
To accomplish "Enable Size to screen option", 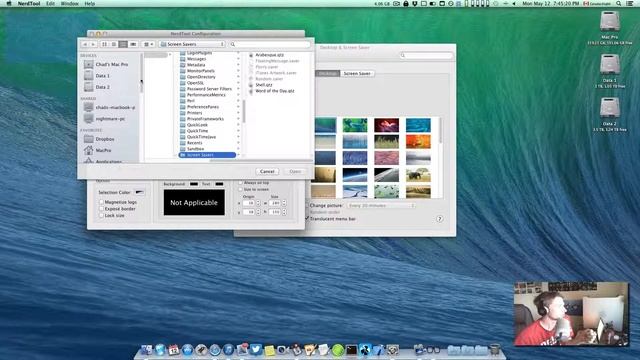I will coord(240,189).
